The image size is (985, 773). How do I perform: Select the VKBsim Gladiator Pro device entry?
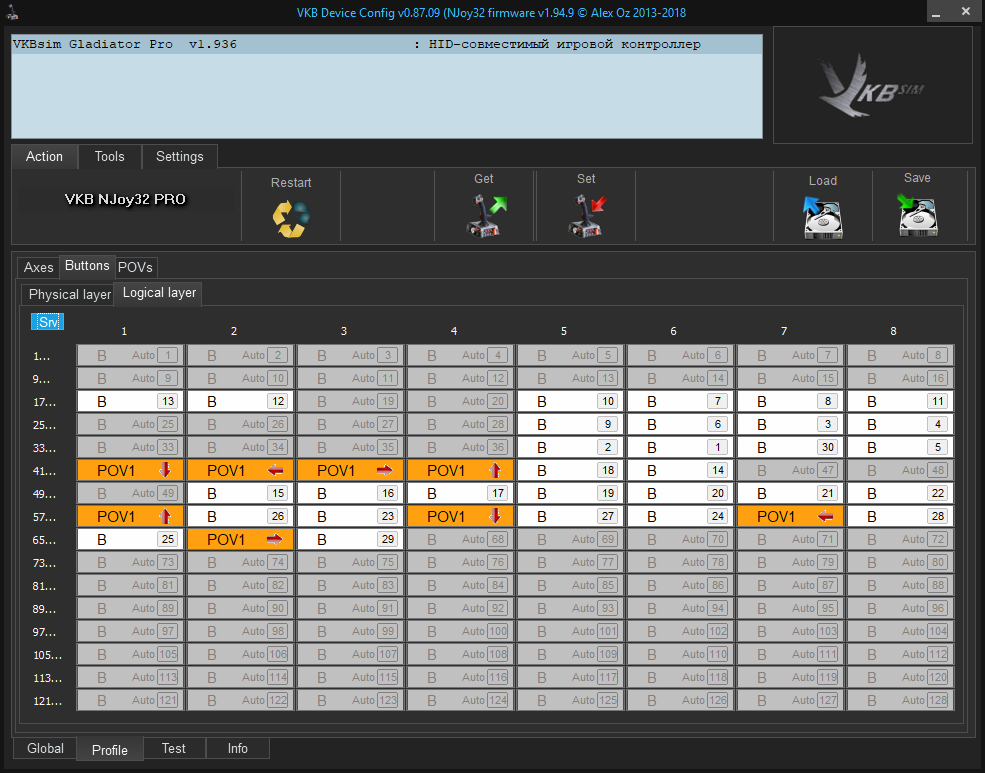click(387, 45)
